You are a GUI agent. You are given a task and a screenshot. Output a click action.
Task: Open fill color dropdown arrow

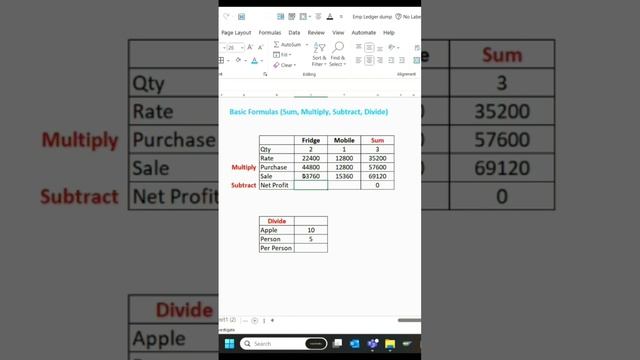pyautogui.click(x=245, y=61)
